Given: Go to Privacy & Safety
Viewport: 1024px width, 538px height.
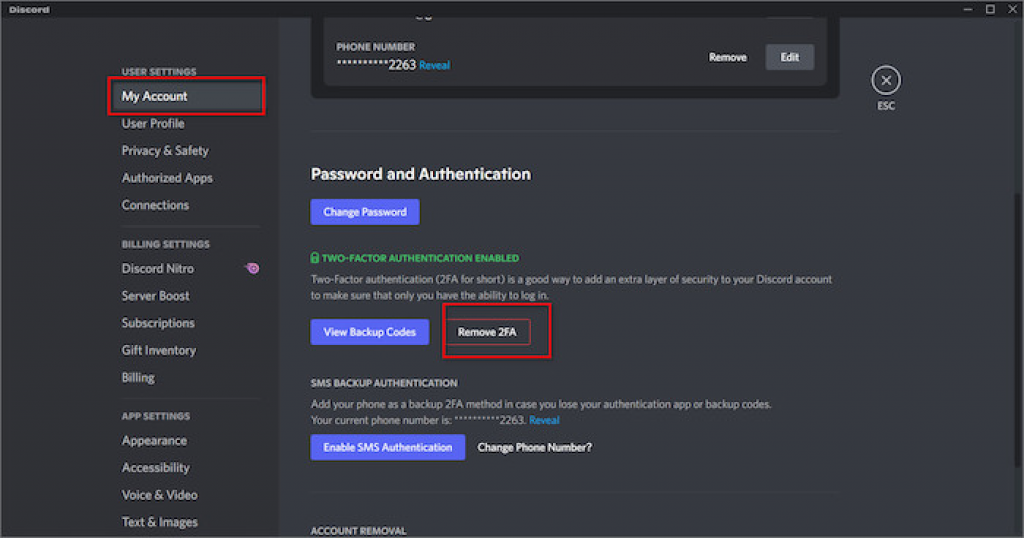Looking at the screenshot, I should point(165,151).
